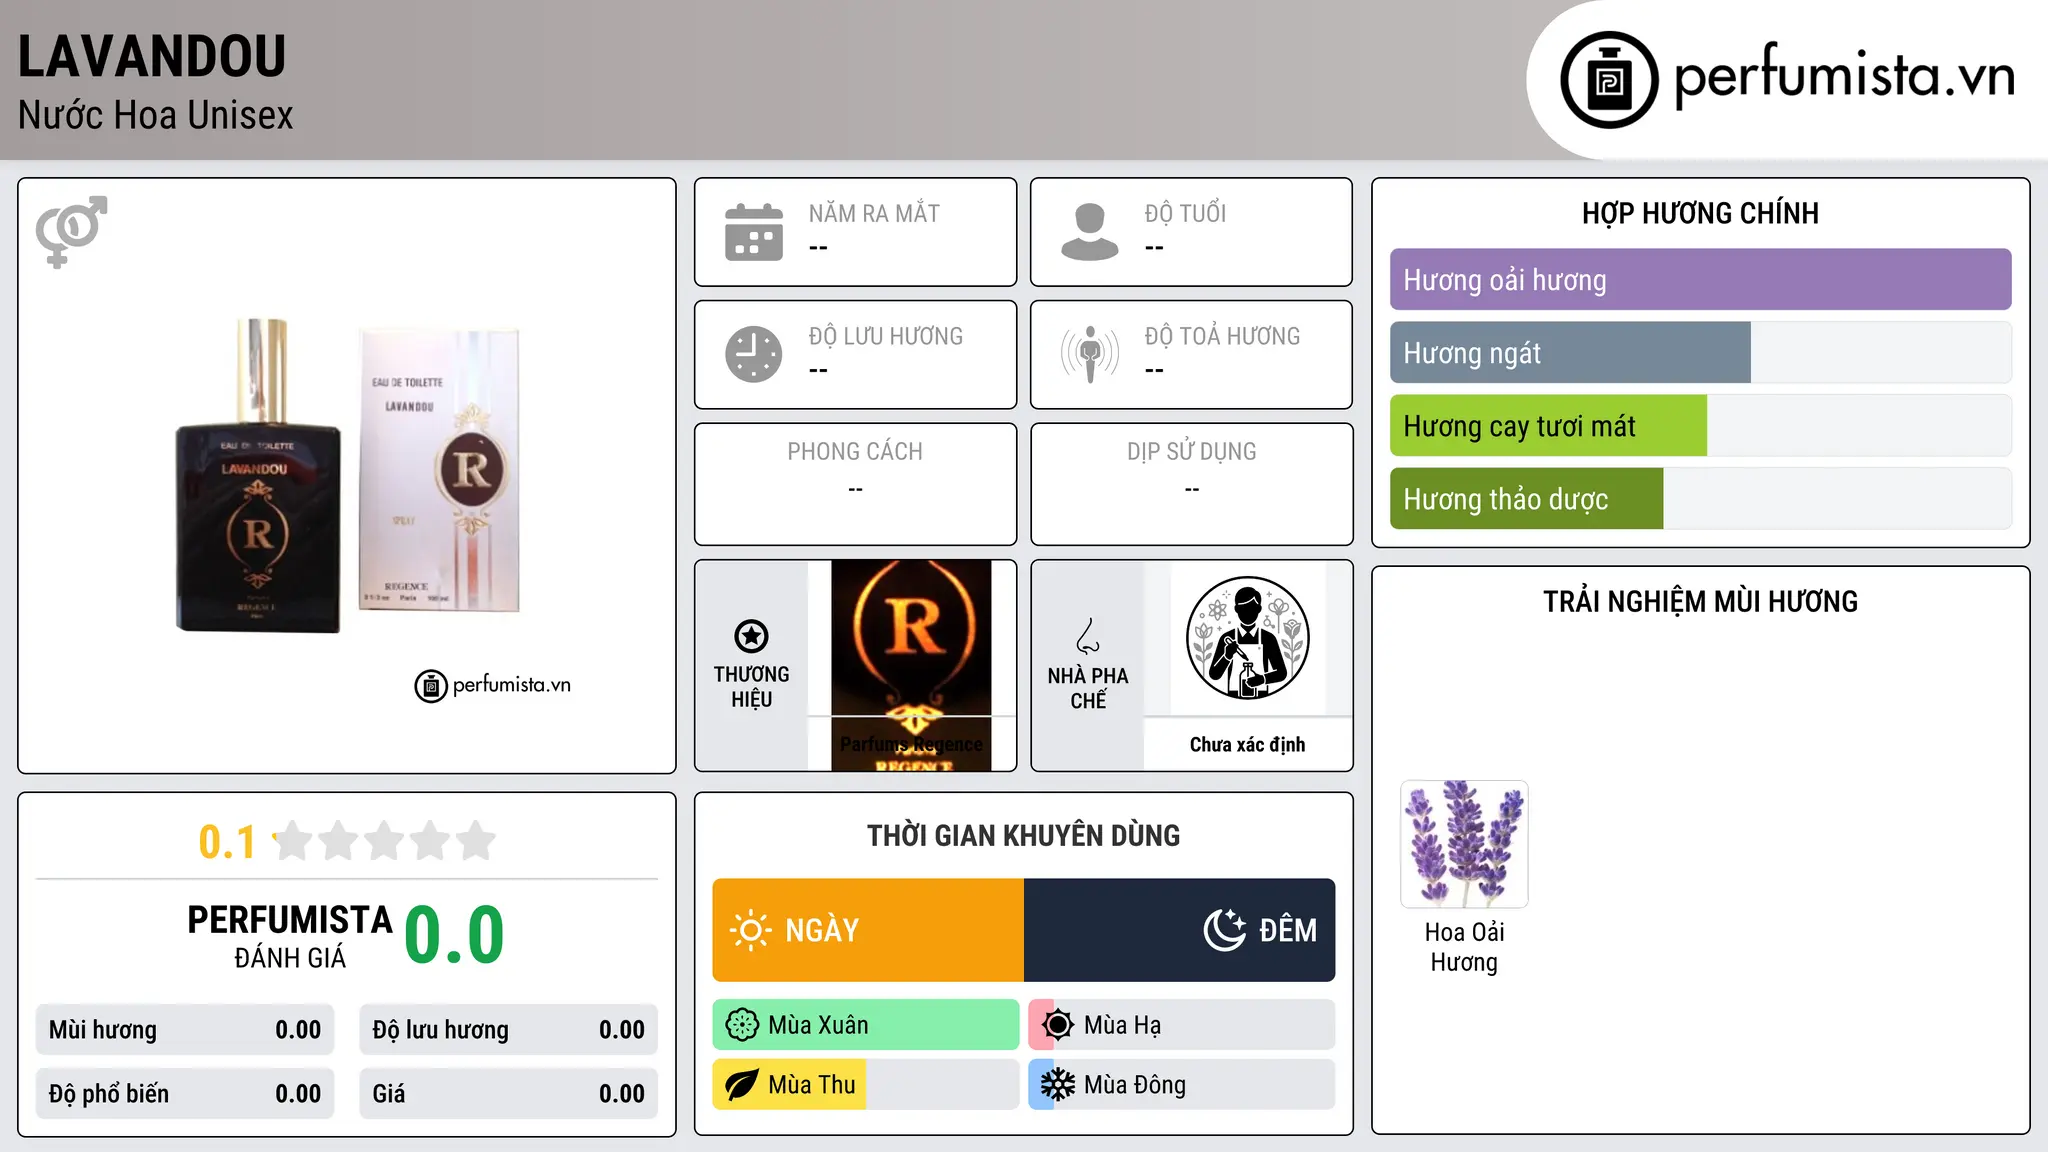Click the perfumista.vn site name in header
This screenshot has height=1152, width=2048.
pyautogui.click(x=1844, y=77)
